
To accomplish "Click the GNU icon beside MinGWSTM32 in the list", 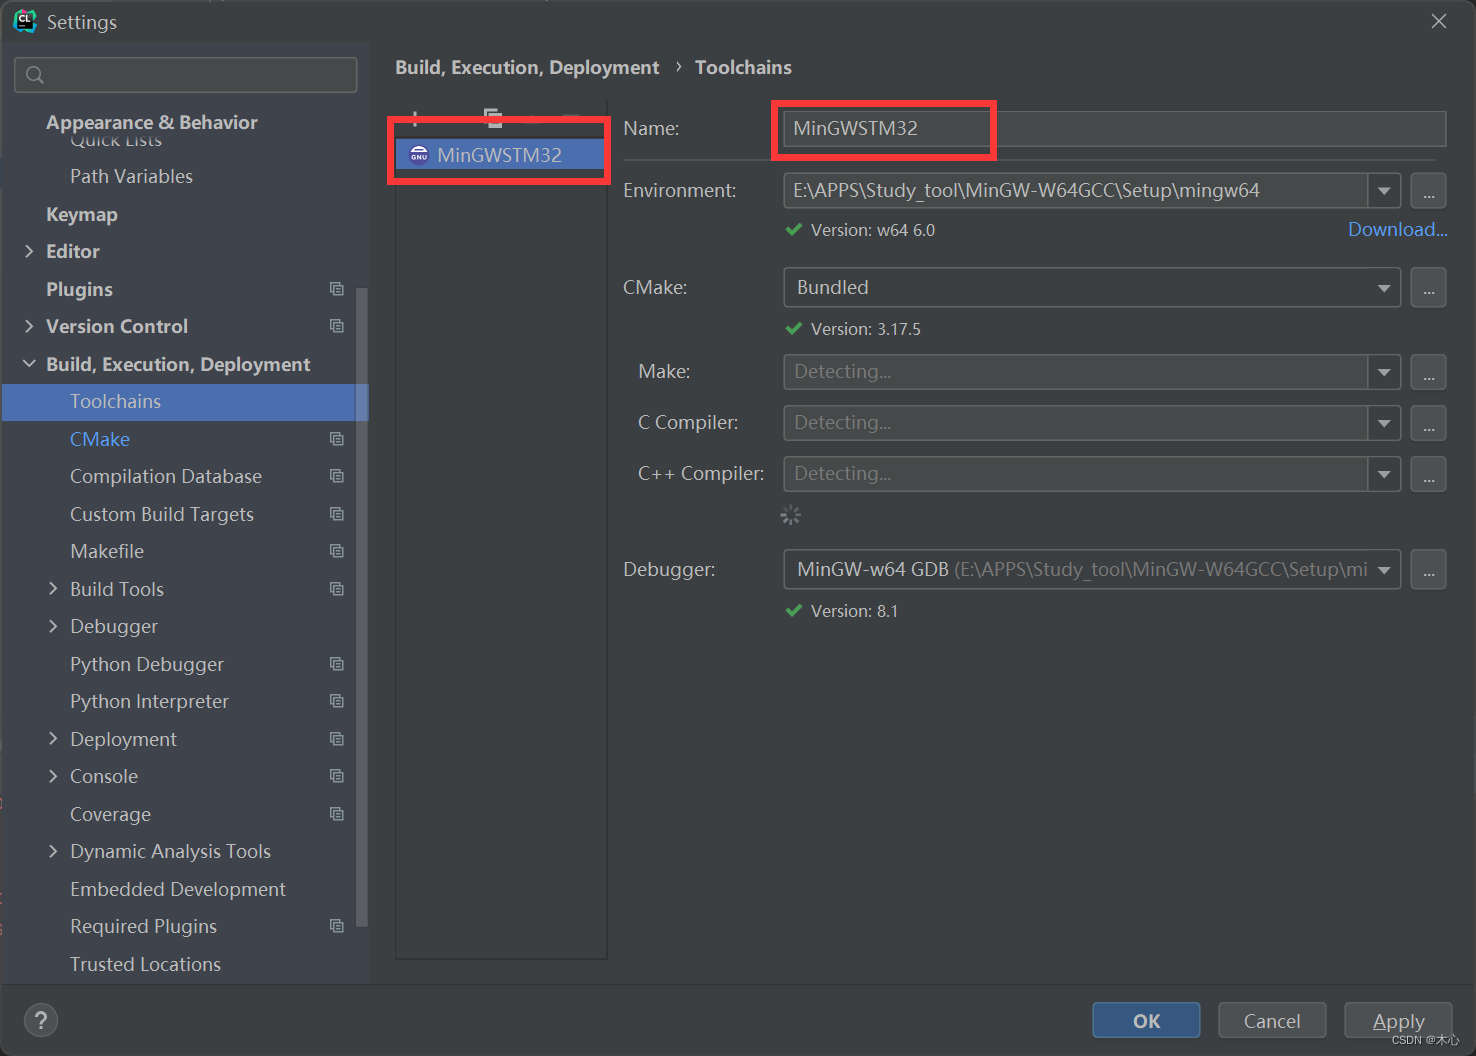I will (x=419, y=155).
